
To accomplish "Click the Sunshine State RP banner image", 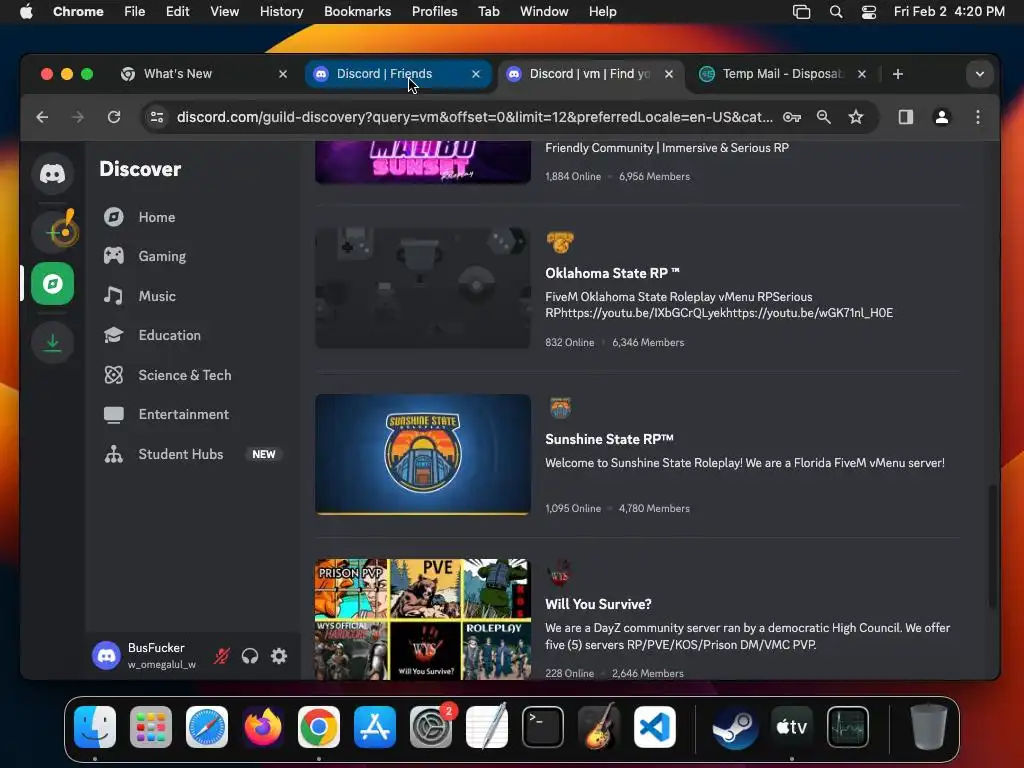I will (423, 454).
